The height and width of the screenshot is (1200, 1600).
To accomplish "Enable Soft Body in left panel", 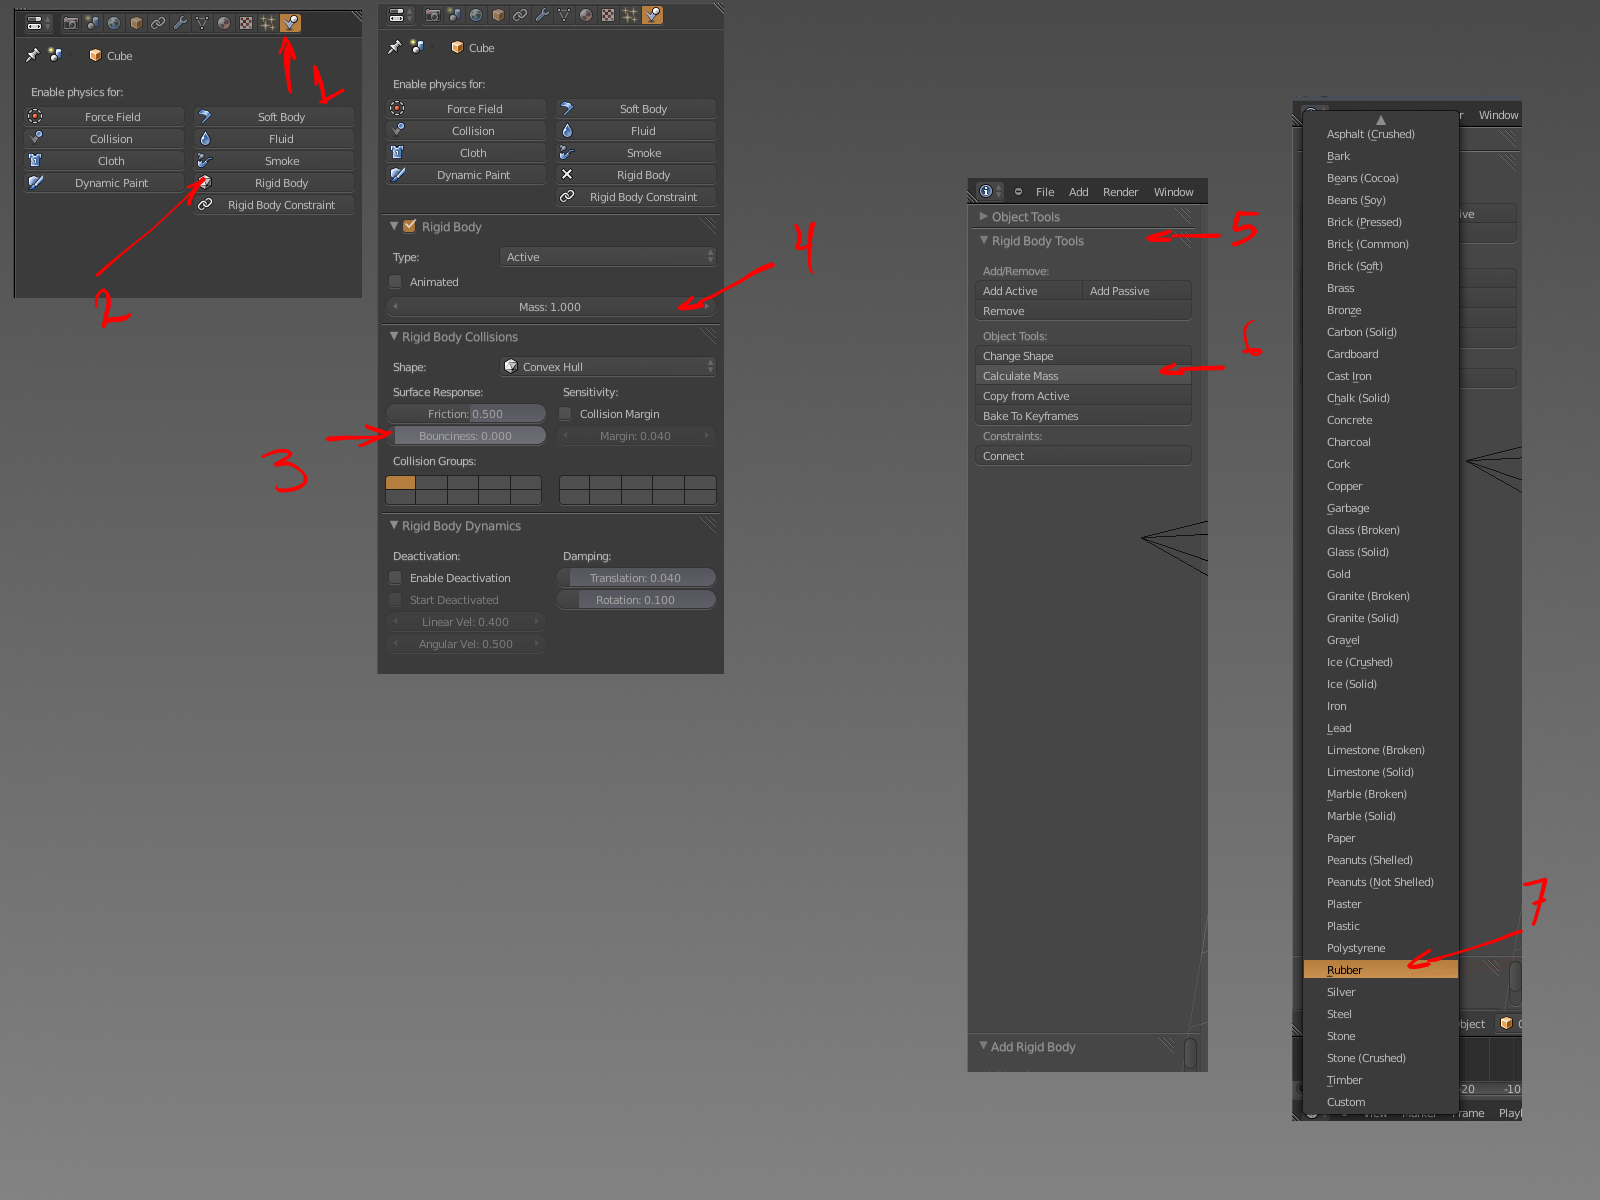I will pyautogui.click(x=274, y=117).
